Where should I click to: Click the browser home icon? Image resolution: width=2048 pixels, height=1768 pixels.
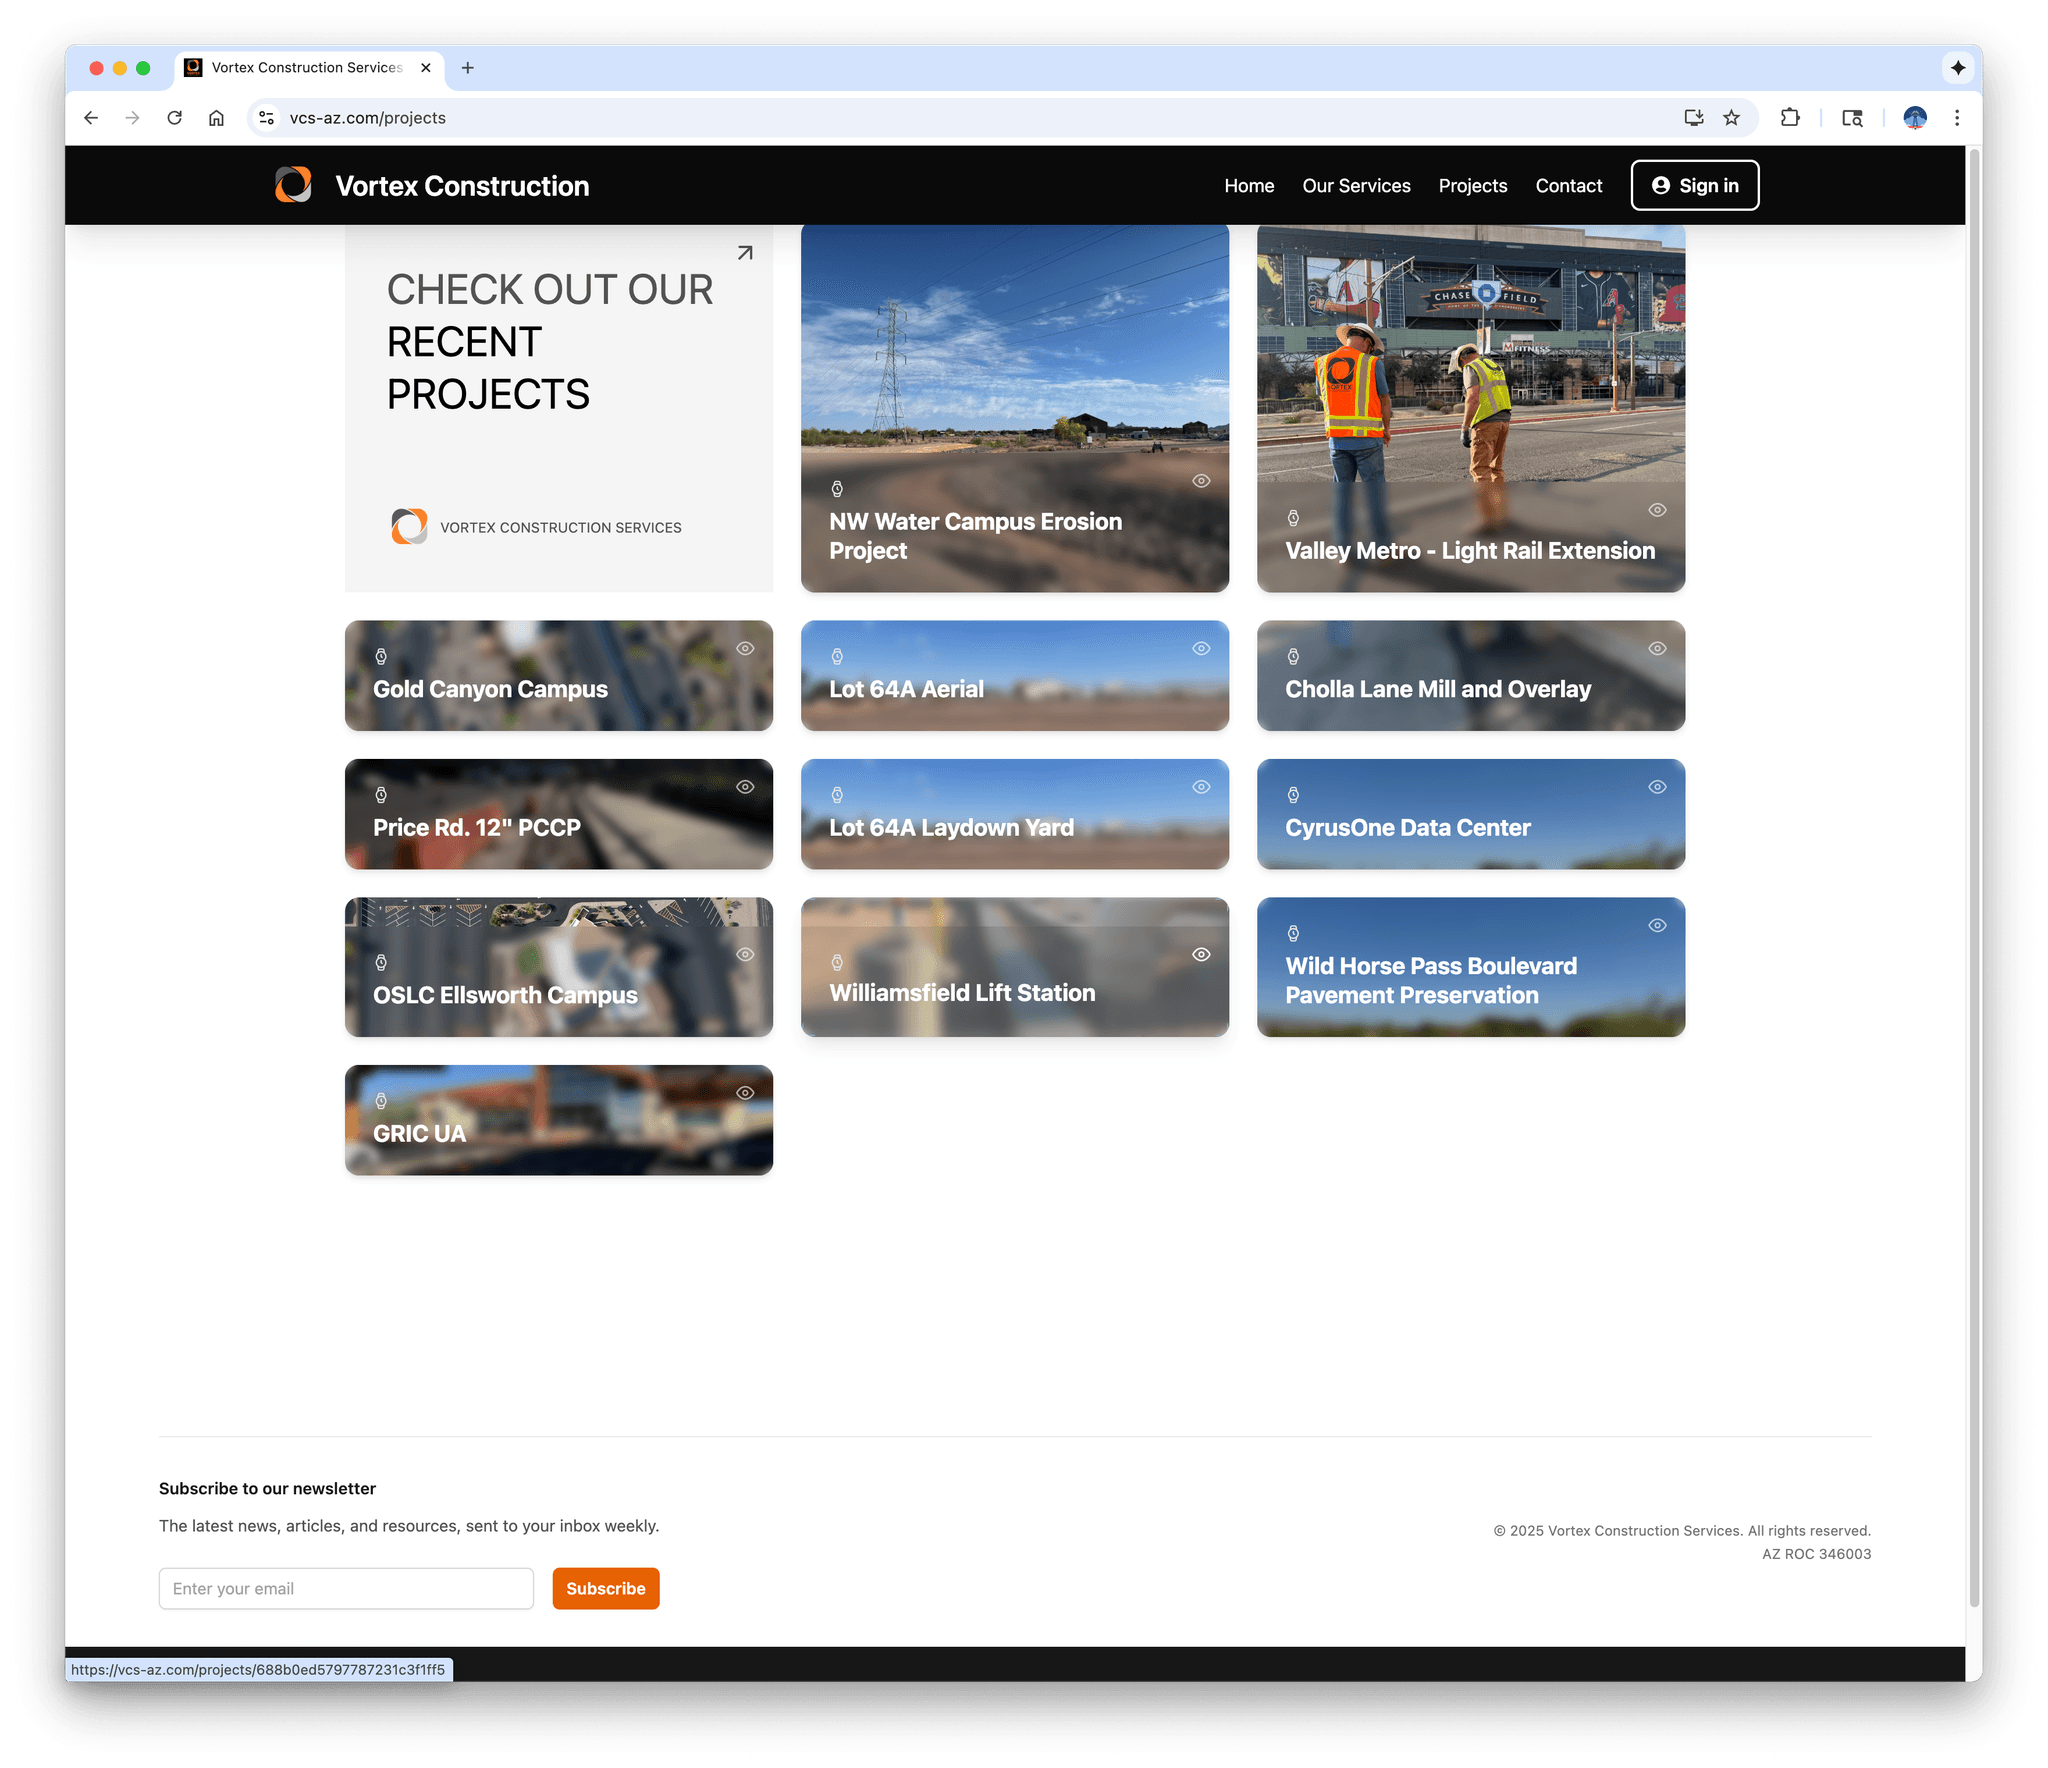(x=216, y=118)
